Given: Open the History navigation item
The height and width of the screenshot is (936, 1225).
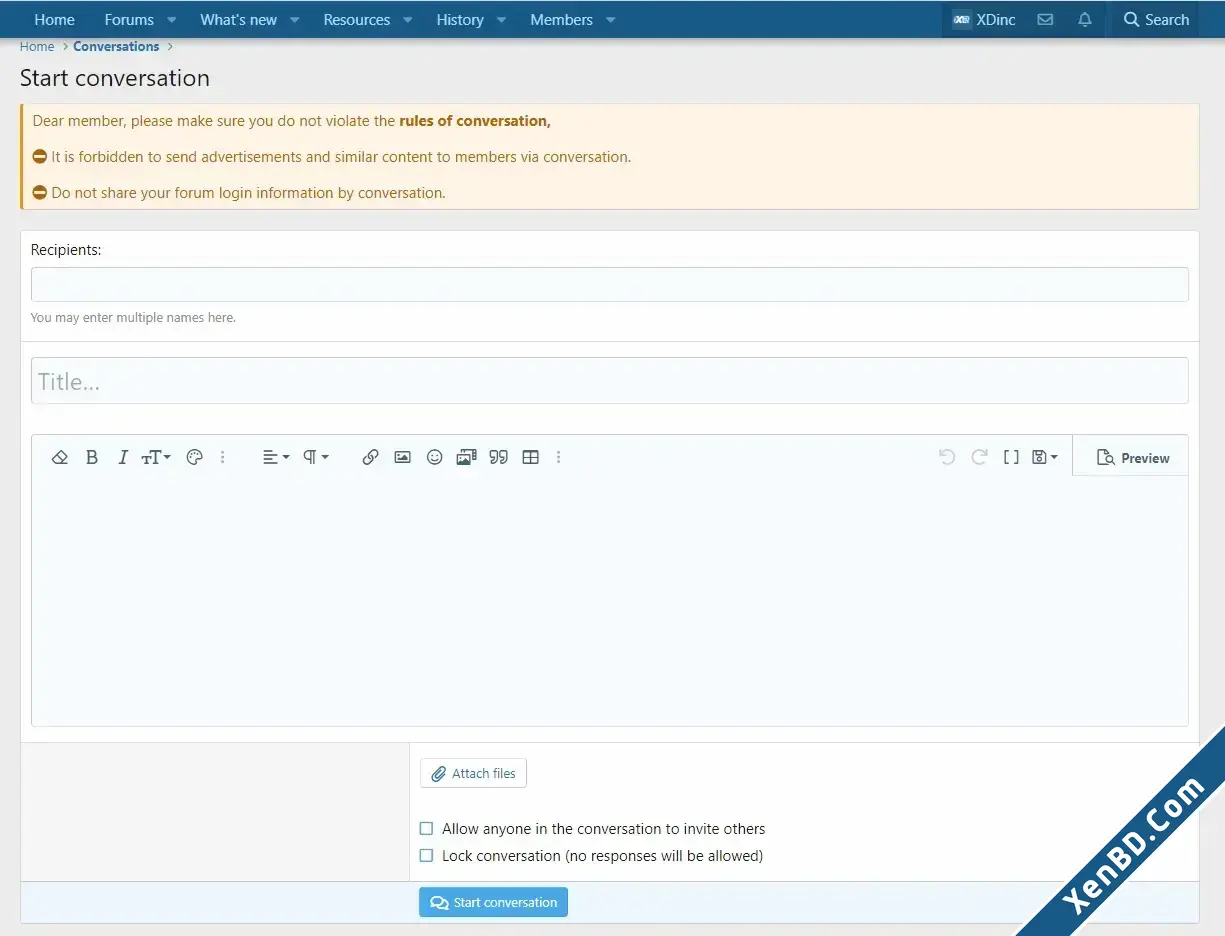Looking at the screenshot, I should (x=460, y=20).
